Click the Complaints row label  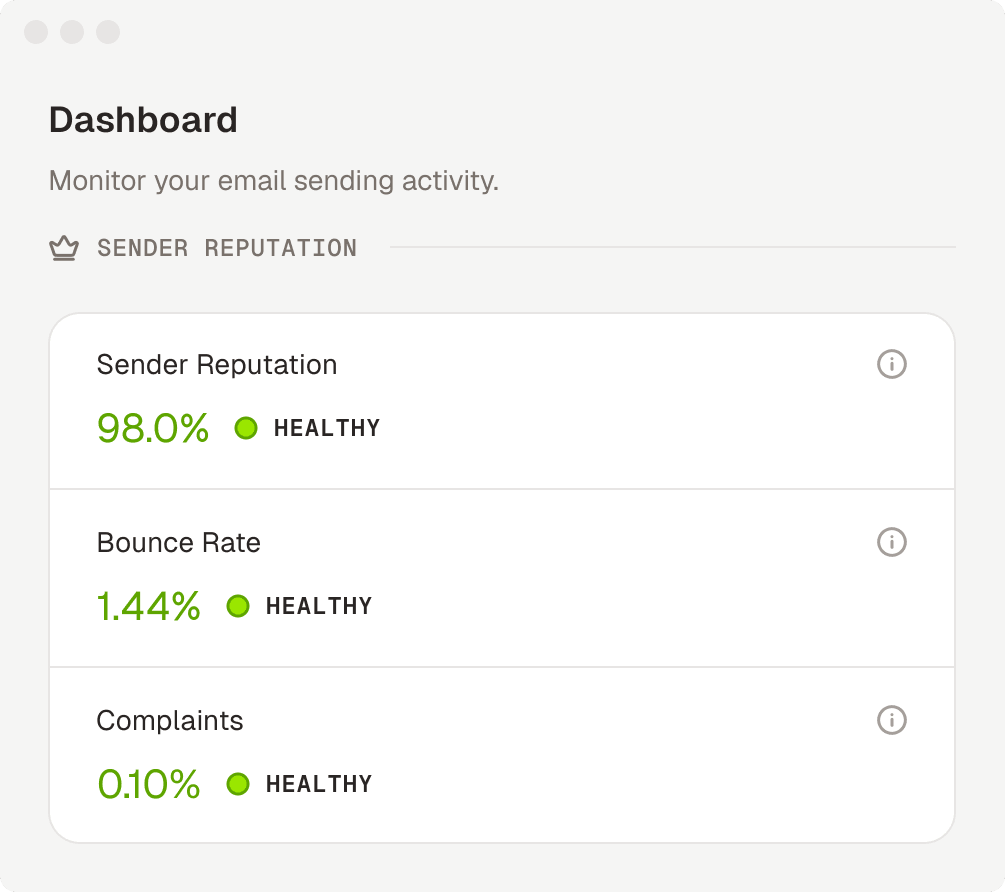[x=170, y=721]
